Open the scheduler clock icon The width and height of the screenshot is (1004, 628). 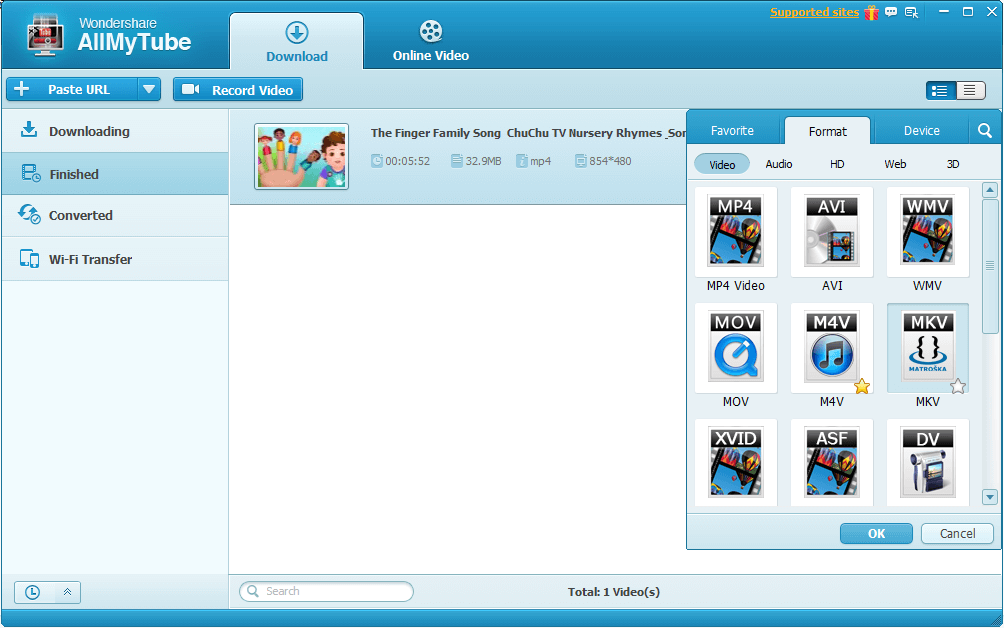point(32,592)
